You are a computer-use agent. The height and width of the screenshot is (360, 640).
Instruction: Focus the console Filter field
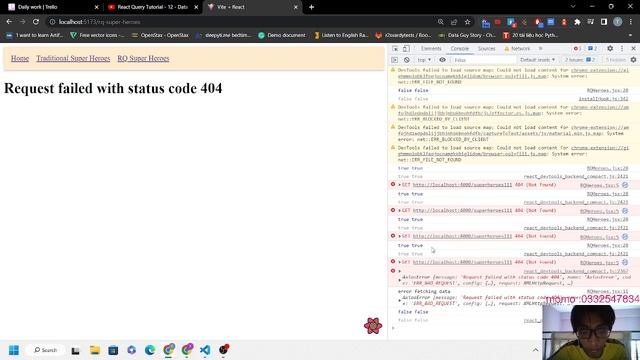(484, 60)
